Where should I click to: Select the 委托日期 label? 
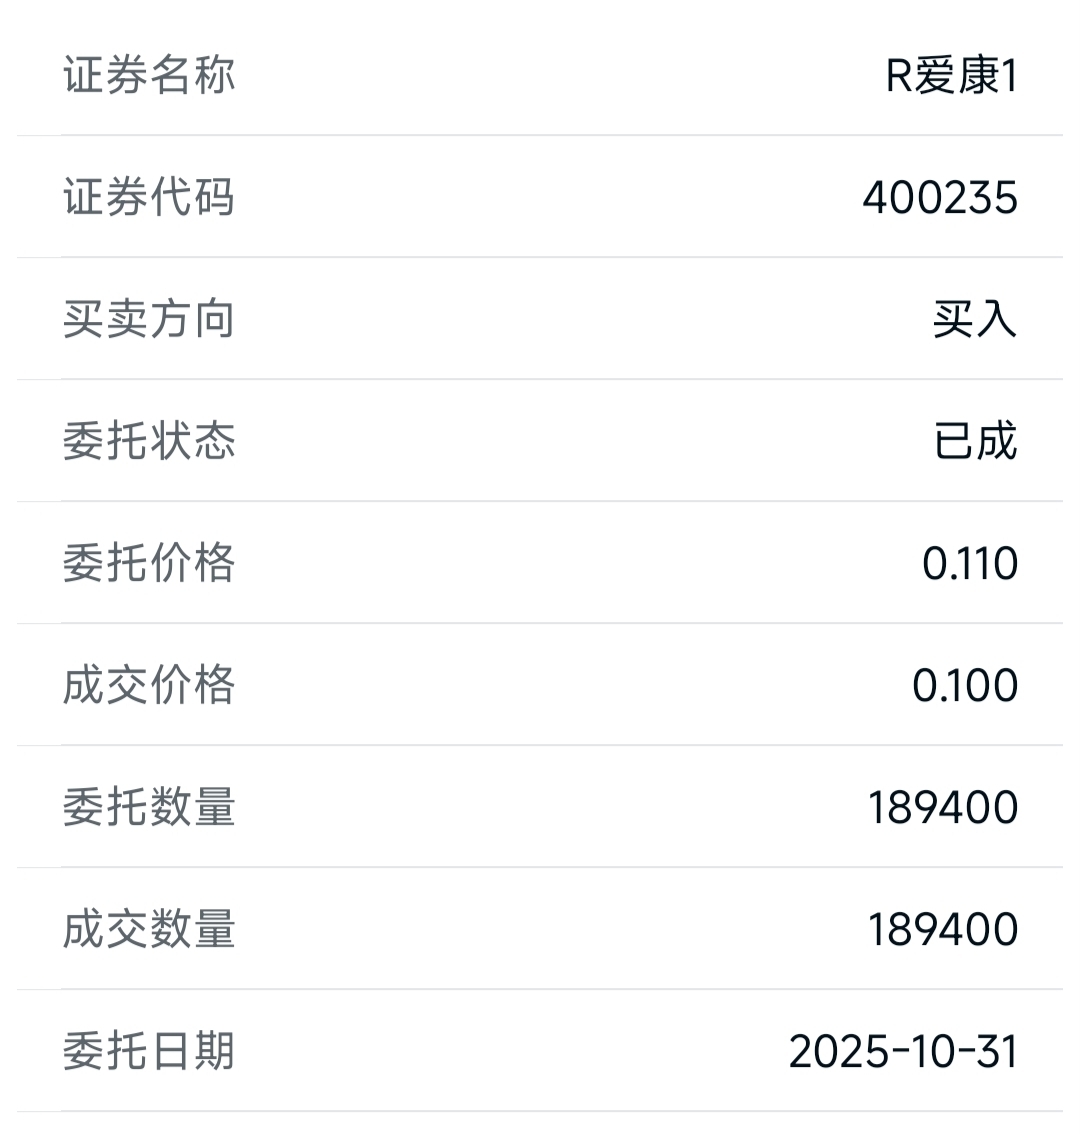[149, 1051]
